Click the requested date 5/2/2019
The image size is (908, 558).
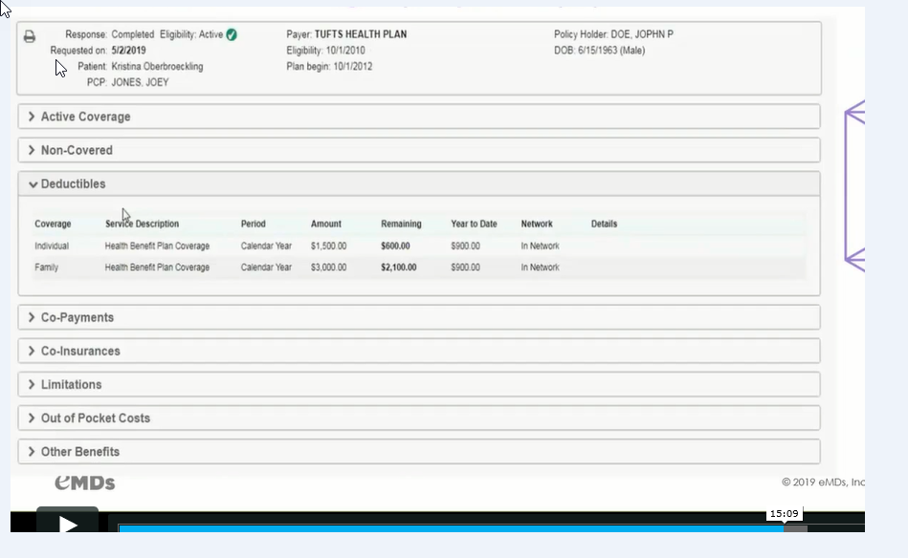click(x=129, y=50)
